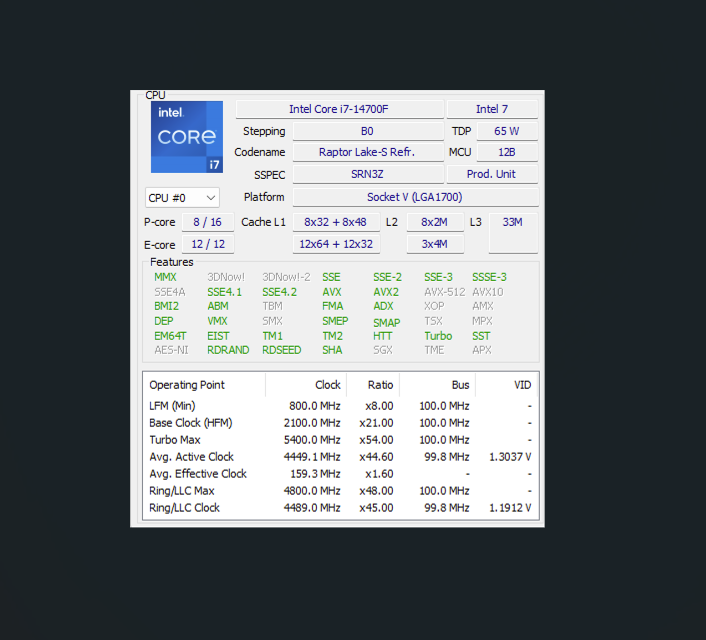
Task: Click the Bus column header
Action: tap(438, 385)
